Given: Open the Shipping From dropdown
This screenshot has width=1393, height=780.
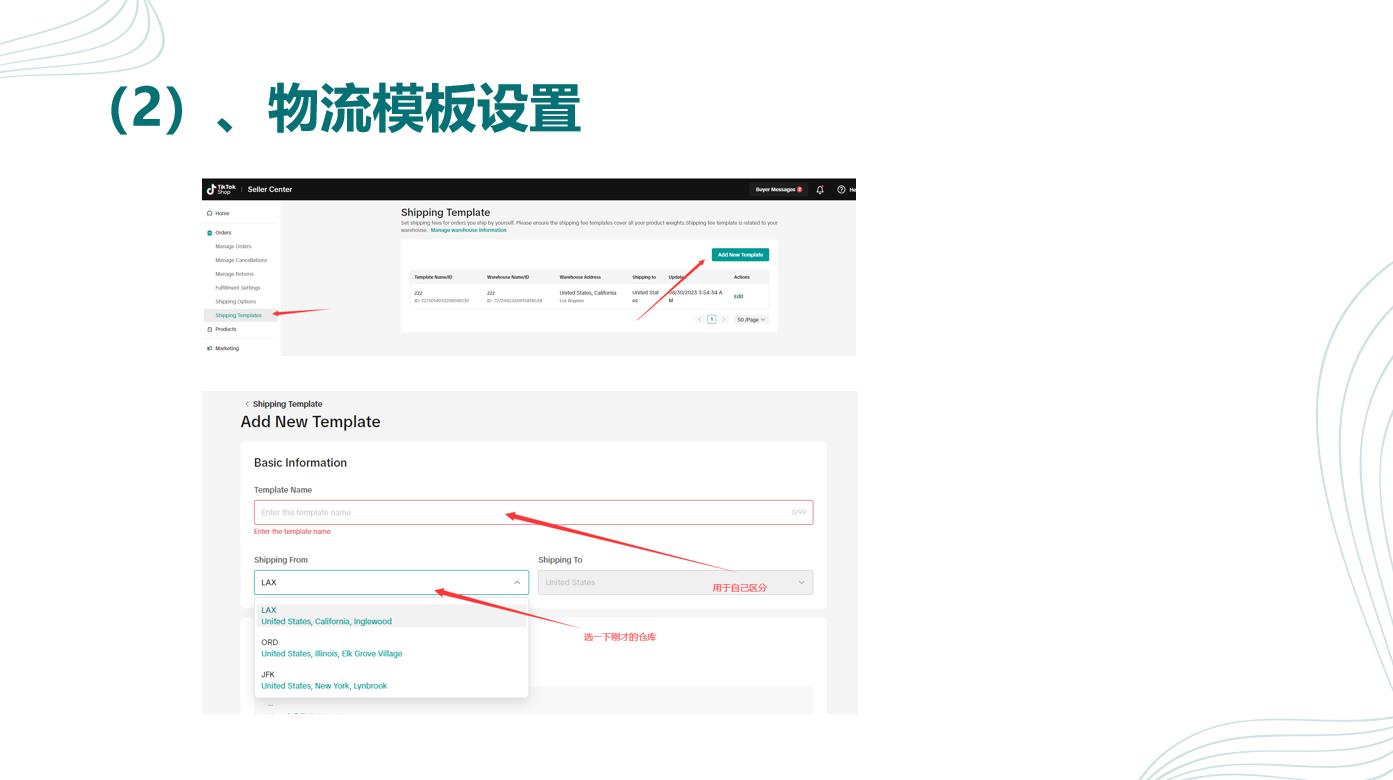Looking at the screenshot, I should point(391,582).
